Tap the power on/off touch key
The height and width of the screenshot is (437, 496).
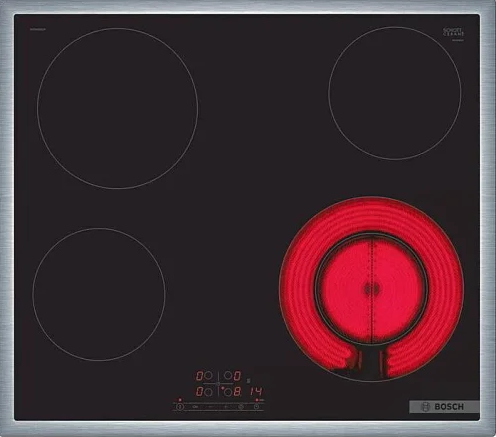tap(180, 407)
